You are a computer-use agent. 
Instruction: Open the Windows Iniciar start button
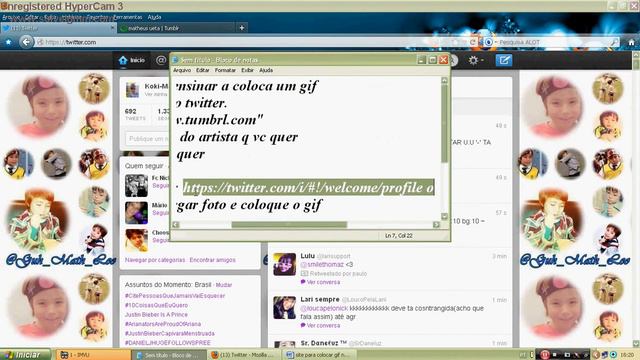click(25, 355)
